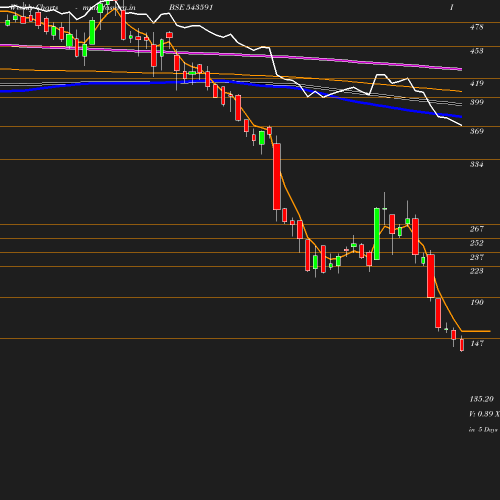Select the 237 price level label
500x500 pixels.
coord(476,257)
